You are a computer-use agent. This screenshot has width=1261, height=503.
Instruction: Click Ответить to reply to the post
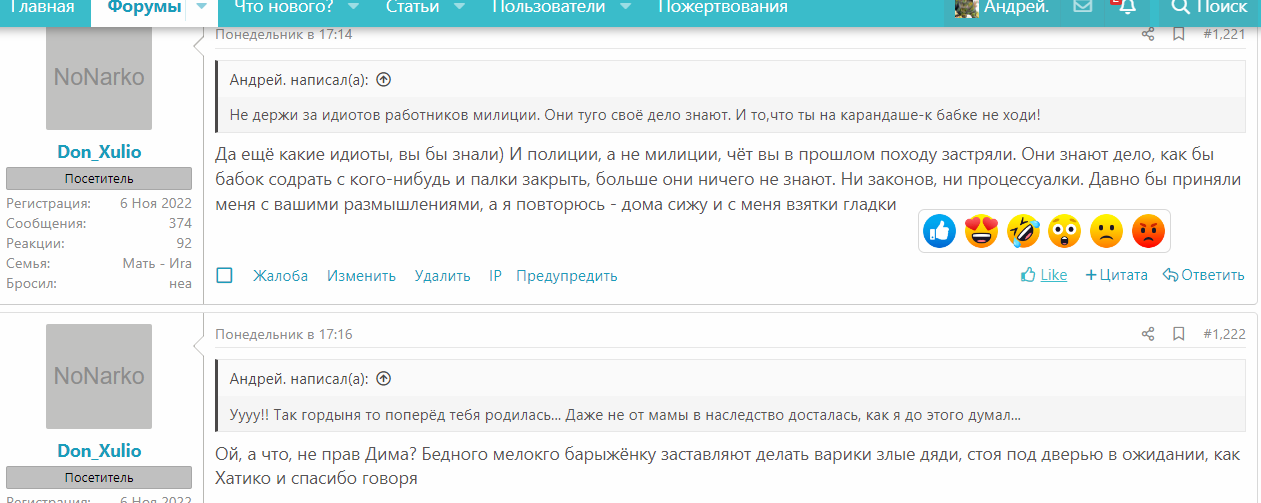(x=1204, y=275)
